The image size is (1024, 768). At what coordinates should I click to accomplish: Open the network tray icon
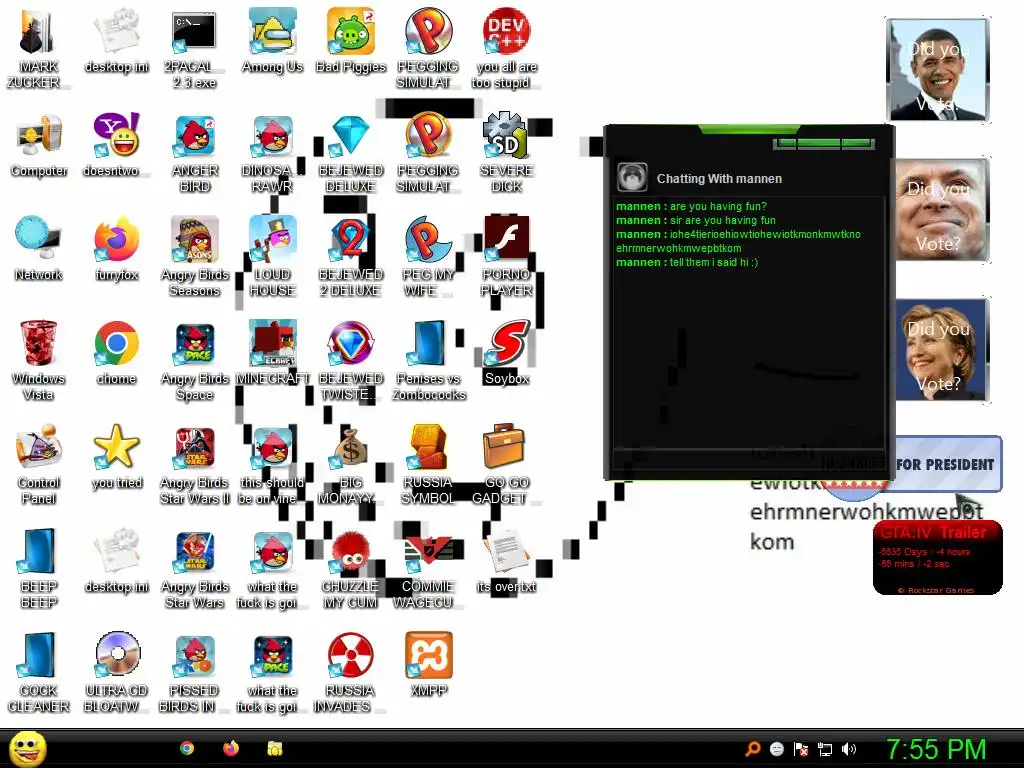[x=825, y=749]
